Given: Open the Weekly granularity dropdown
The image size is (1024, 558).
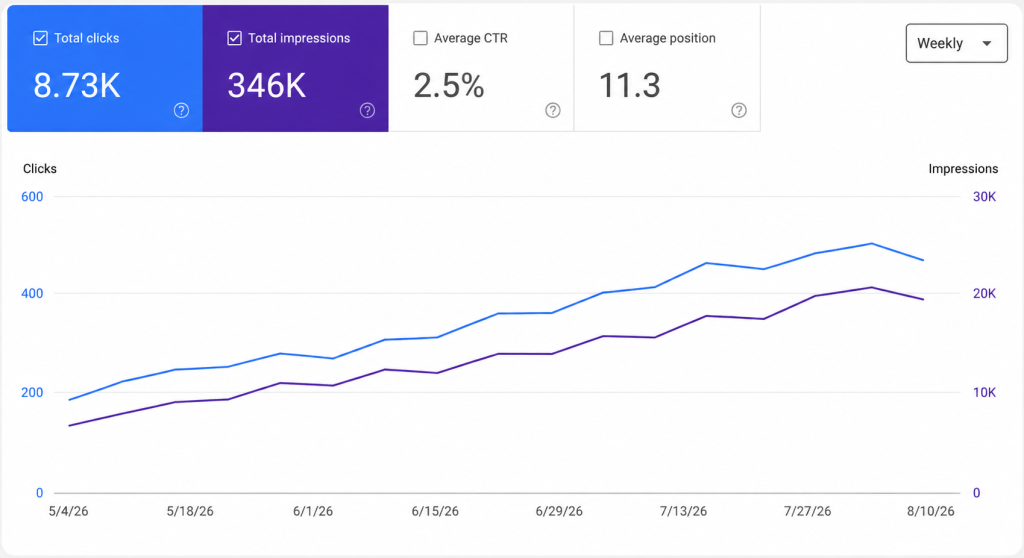Looking at the screenshot, I should click(956, 43).
